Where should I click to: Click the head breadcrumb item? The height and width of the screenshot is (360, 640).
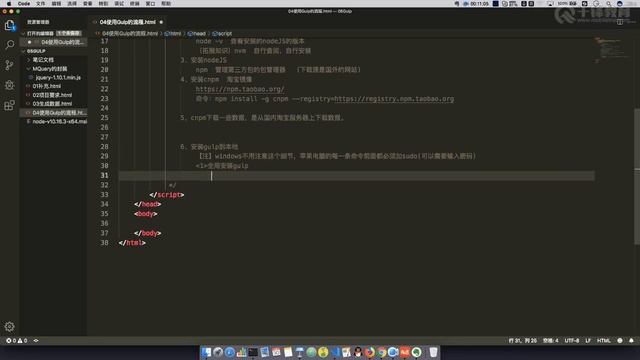[x=197, y=33]
